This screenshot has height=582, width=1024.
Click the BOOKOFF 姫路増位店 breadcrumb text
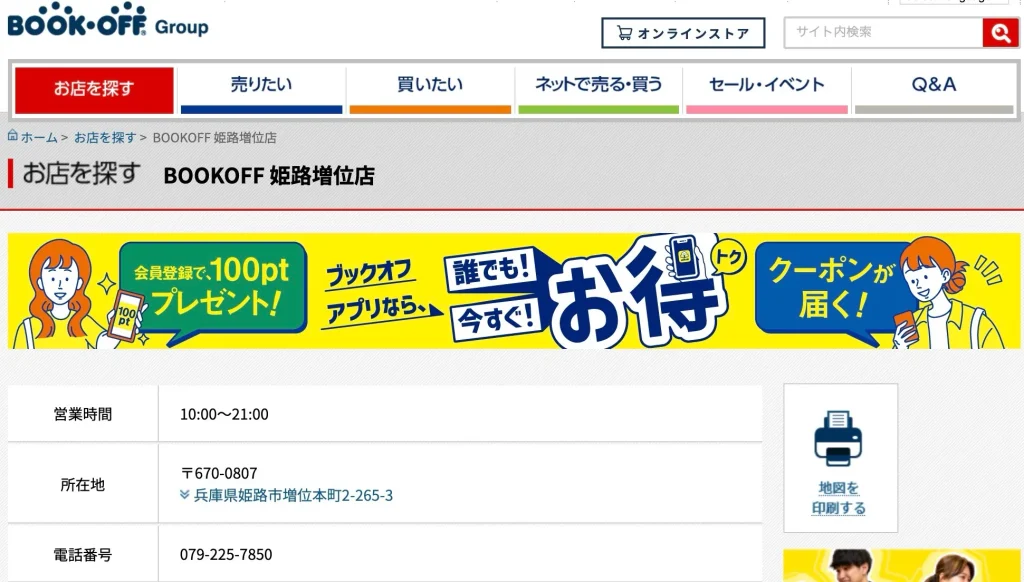coord(214,138)
